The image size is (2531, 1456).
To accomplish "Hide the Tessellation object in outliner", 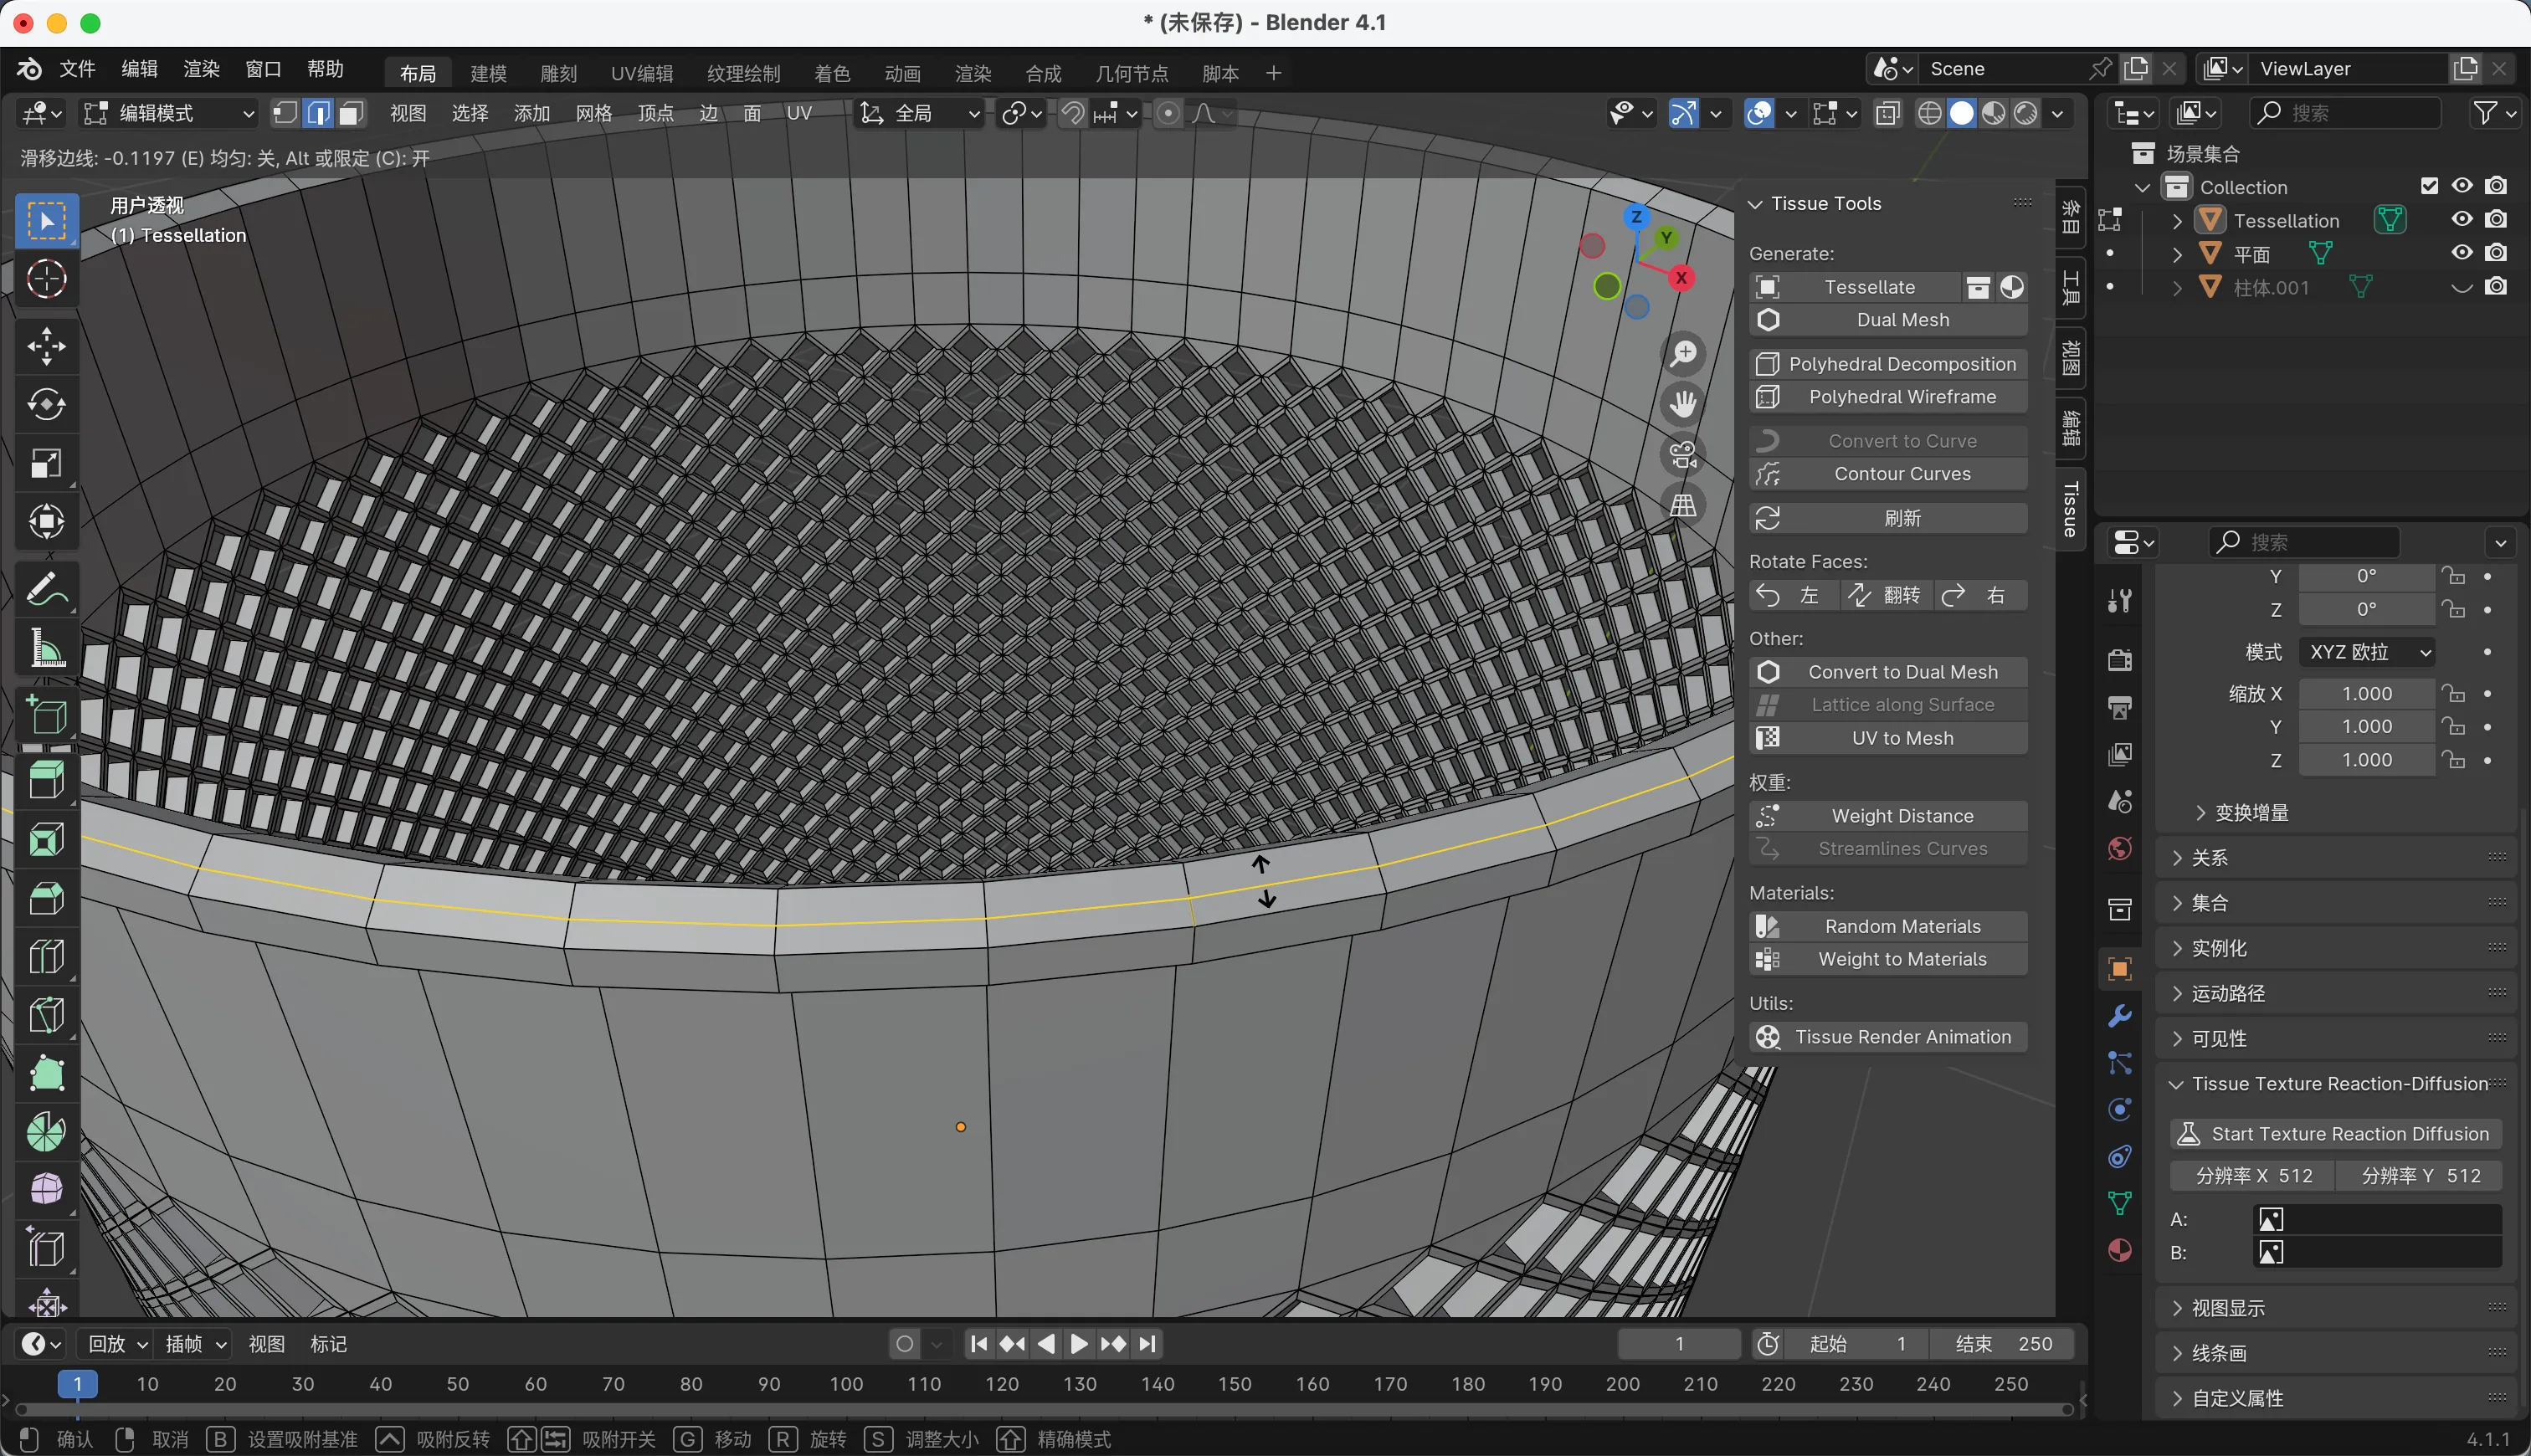I will click(x=2462, y=220).
